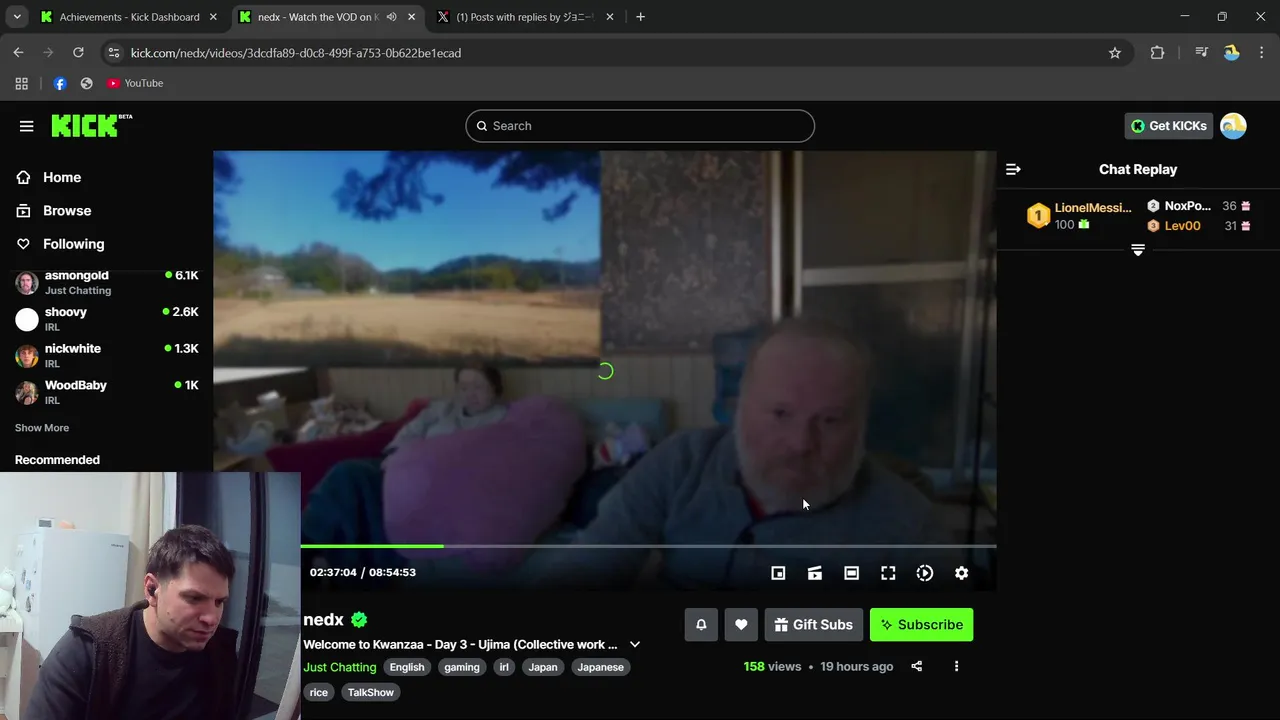Open the browser extensions menu

pyautogui.click(x=1157, y=53)
